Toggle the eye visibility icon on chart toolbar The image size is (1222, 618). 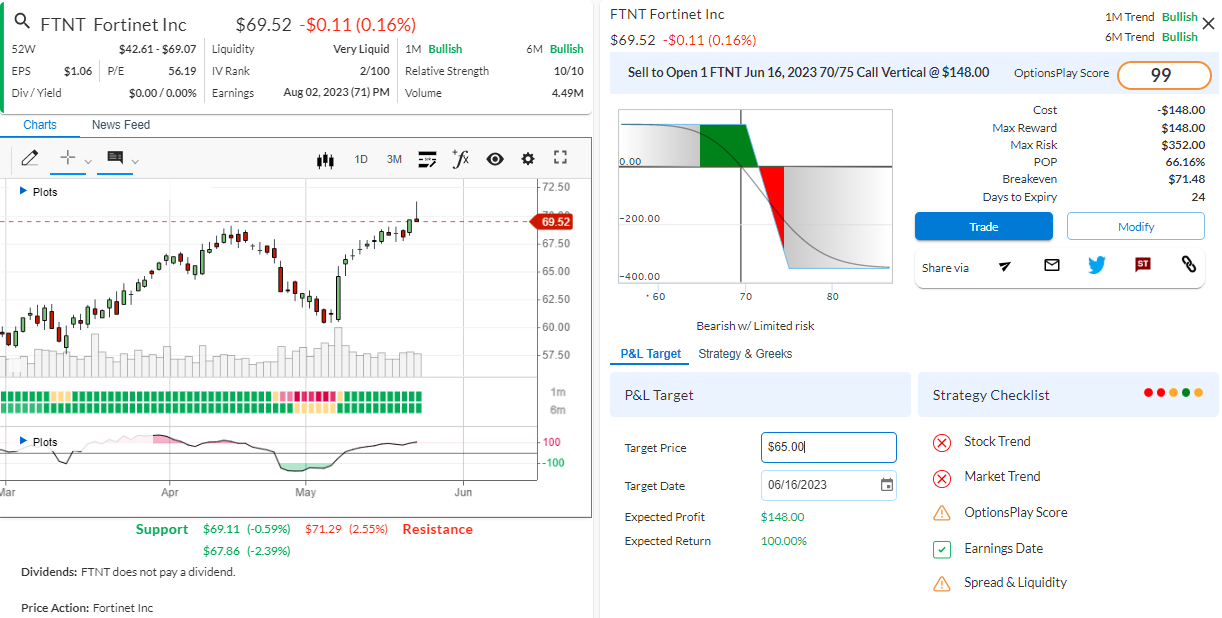(495, 159)
